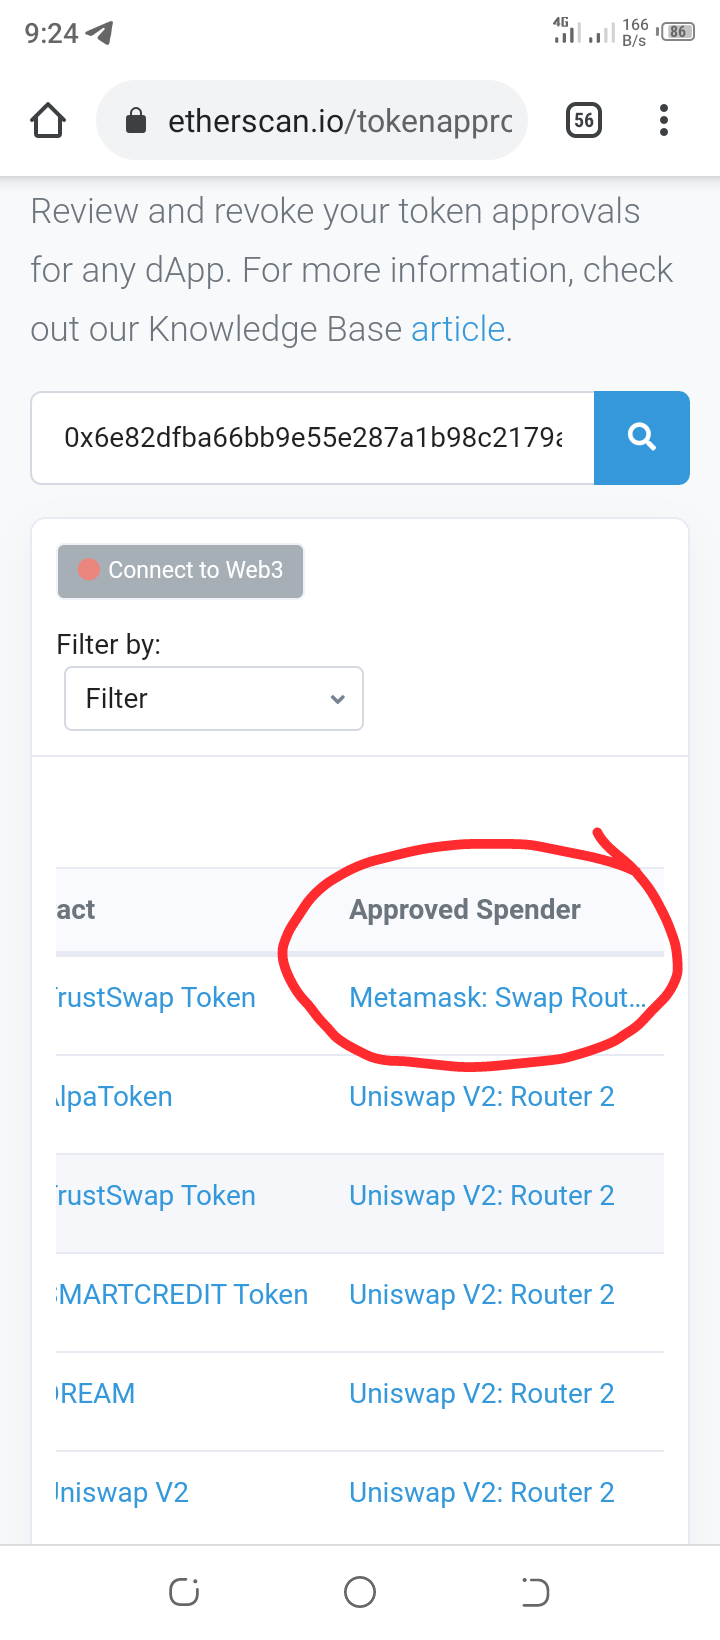Open the browser three-dot menu
This screenshot has height=1640, width=720.
[x=664, y=120]
